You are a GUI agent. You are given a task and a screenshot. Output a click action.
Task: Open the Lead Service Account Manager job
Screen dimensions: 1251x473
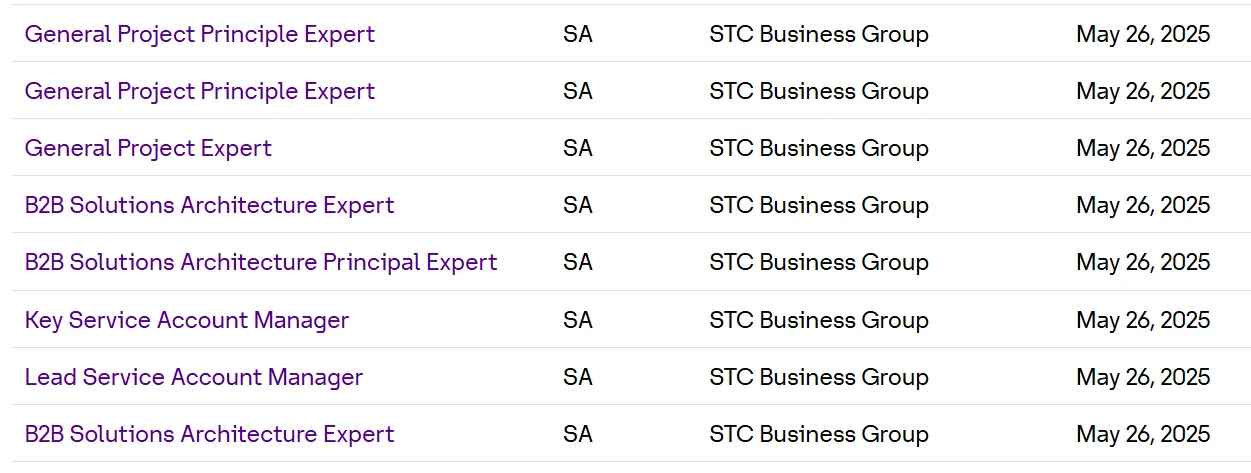pos(194,377)
